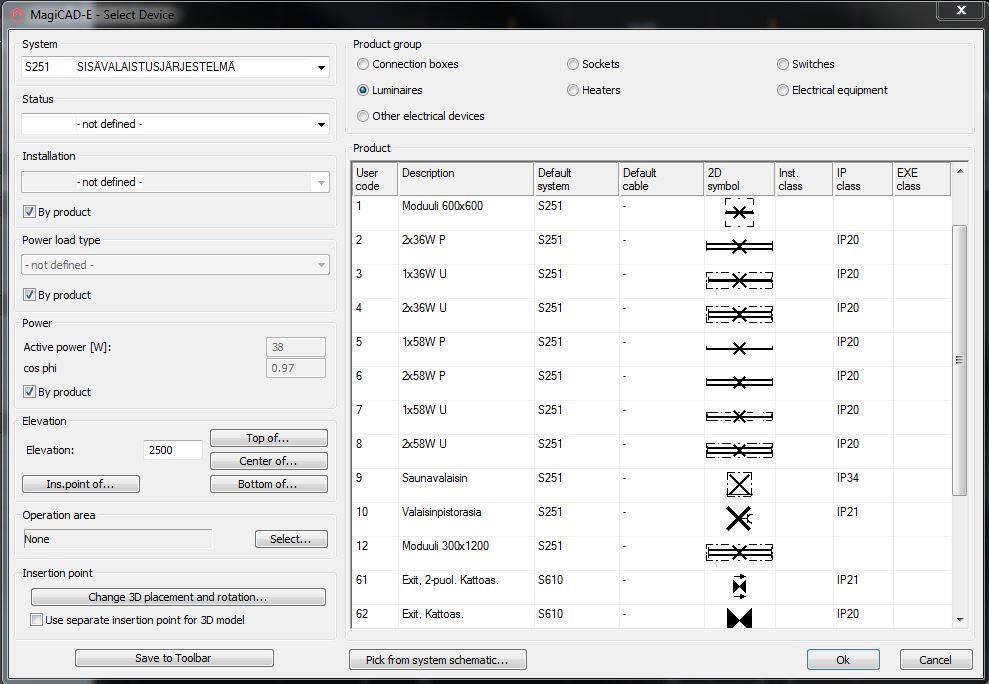Click the Valaisinpistorasia 2D symbol

coord(739,519)
